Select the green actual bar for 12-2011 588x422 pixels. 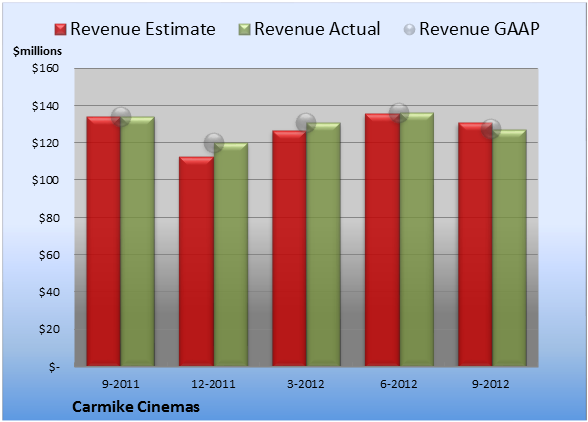click(231, 254)
